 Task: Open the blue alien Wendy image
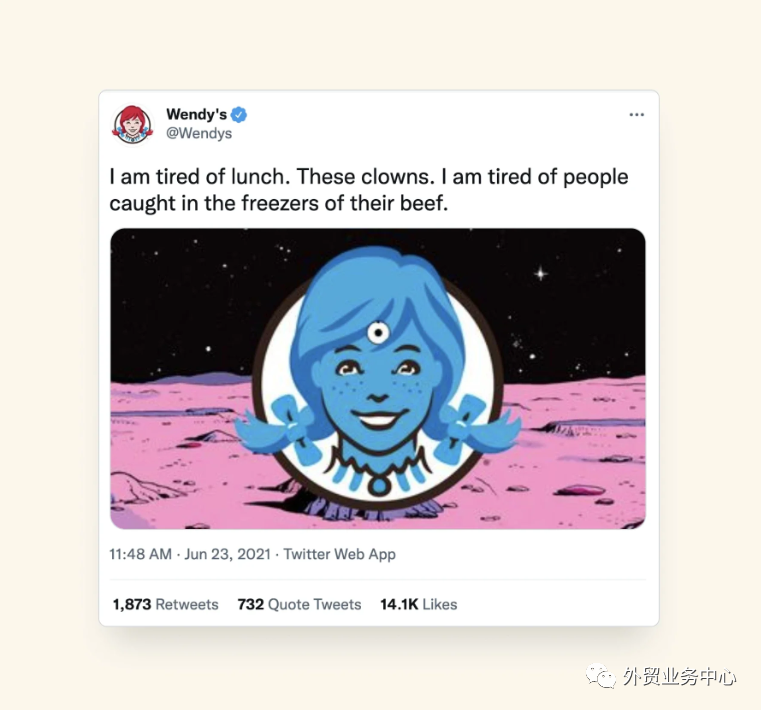pyautogui.click(x=378, y=379)
